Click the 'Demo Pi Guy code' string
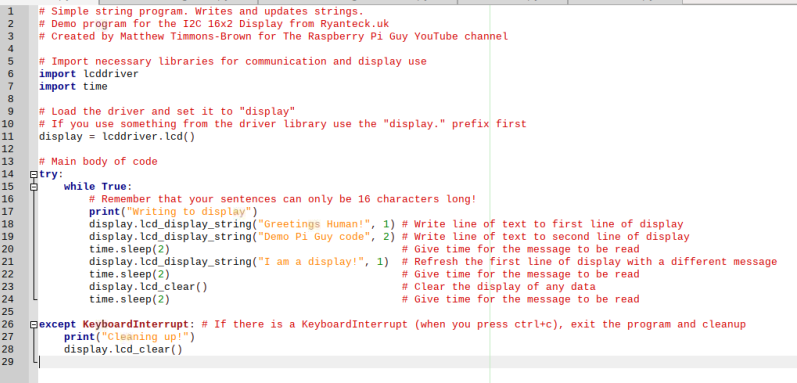Image resolution: width=797 pixels, height=383 pixels. [314, 237]
